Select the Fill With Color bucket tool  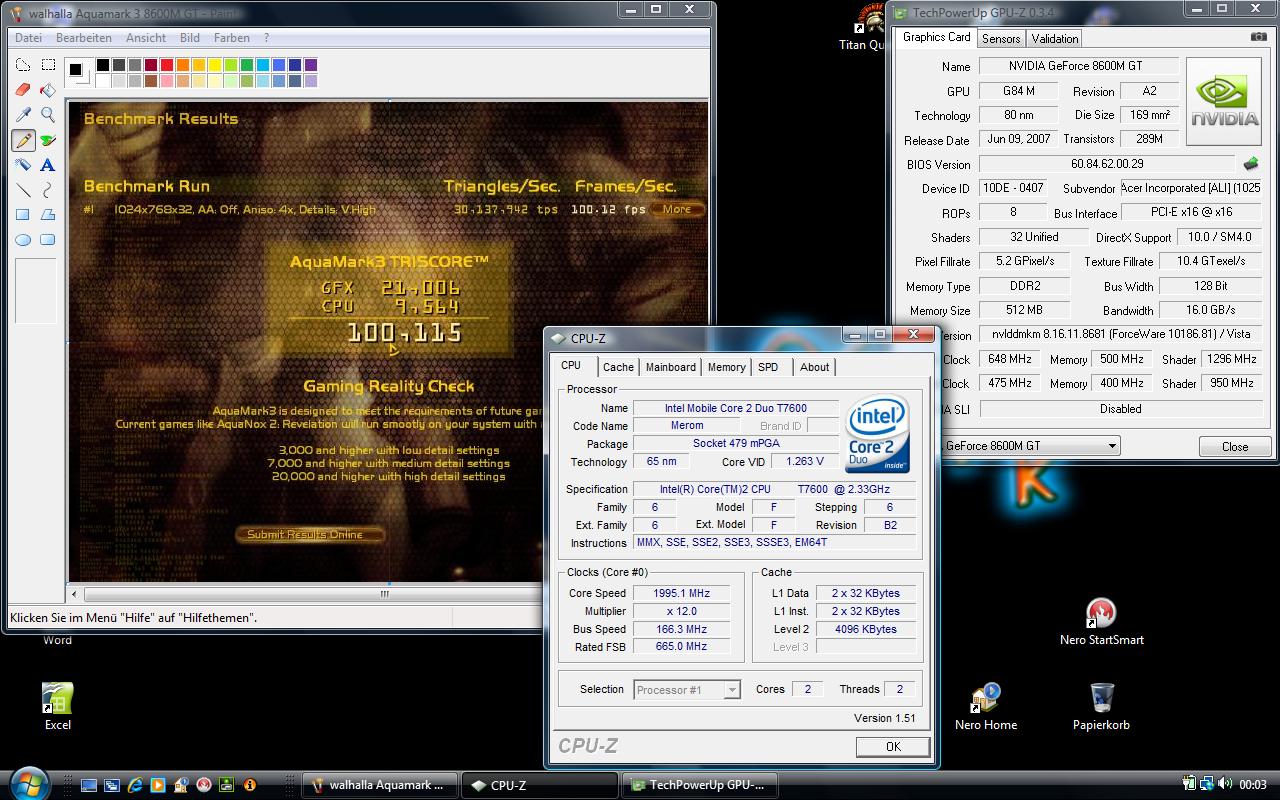pos(47,90)
